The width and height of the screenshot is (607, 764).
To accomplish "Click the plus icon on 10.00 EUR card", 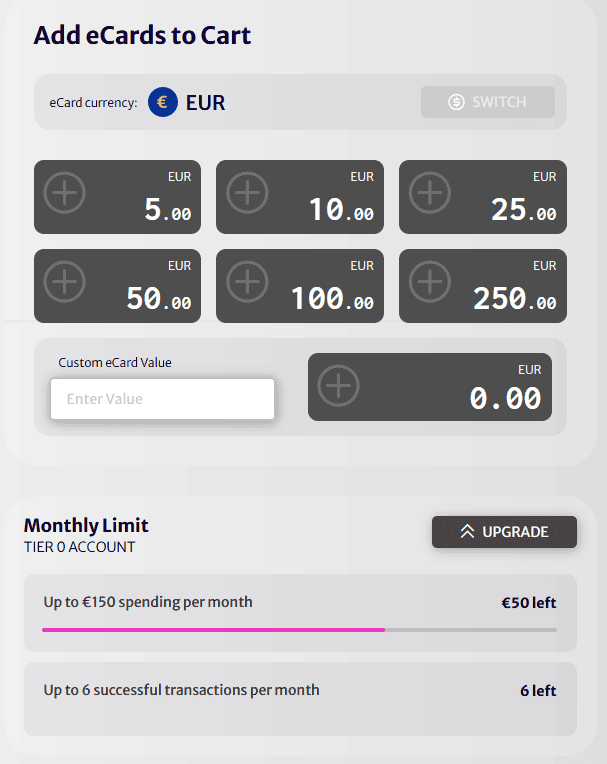I will pos(247,192).
